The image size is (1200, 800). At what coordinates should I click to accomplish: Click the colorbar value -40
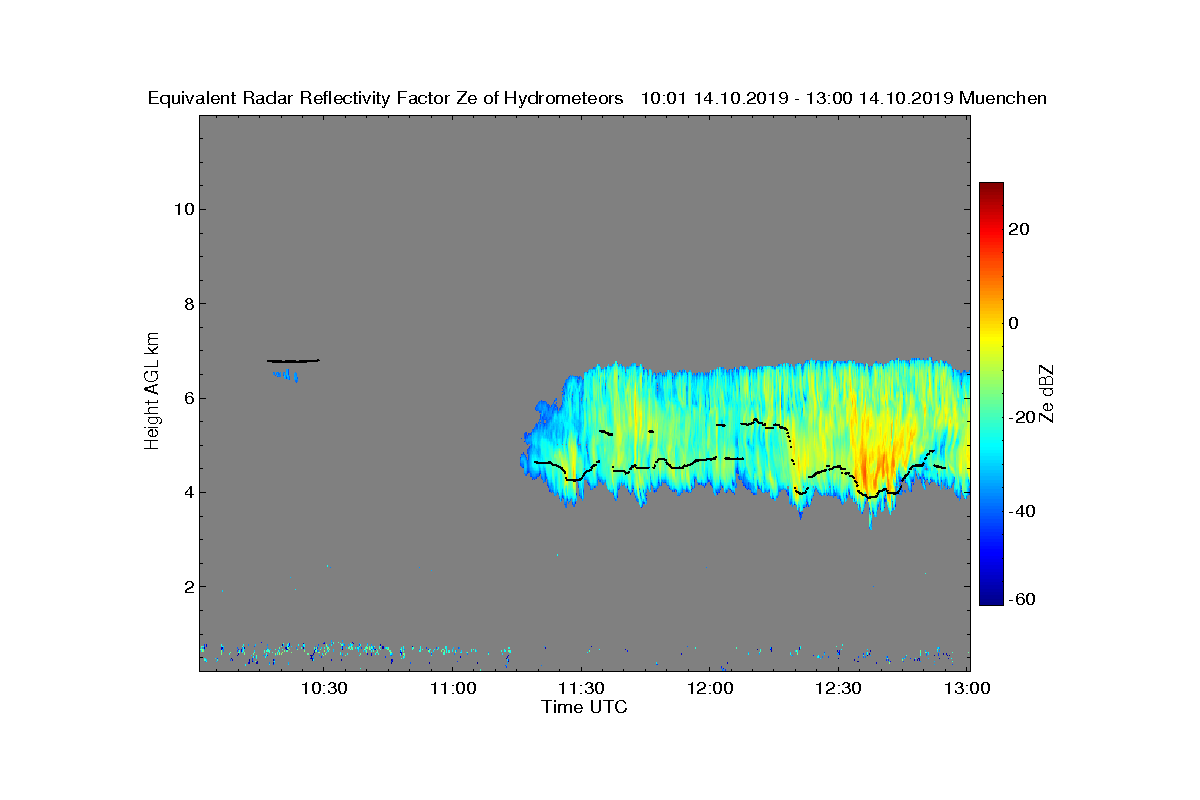click(1019, 511)
